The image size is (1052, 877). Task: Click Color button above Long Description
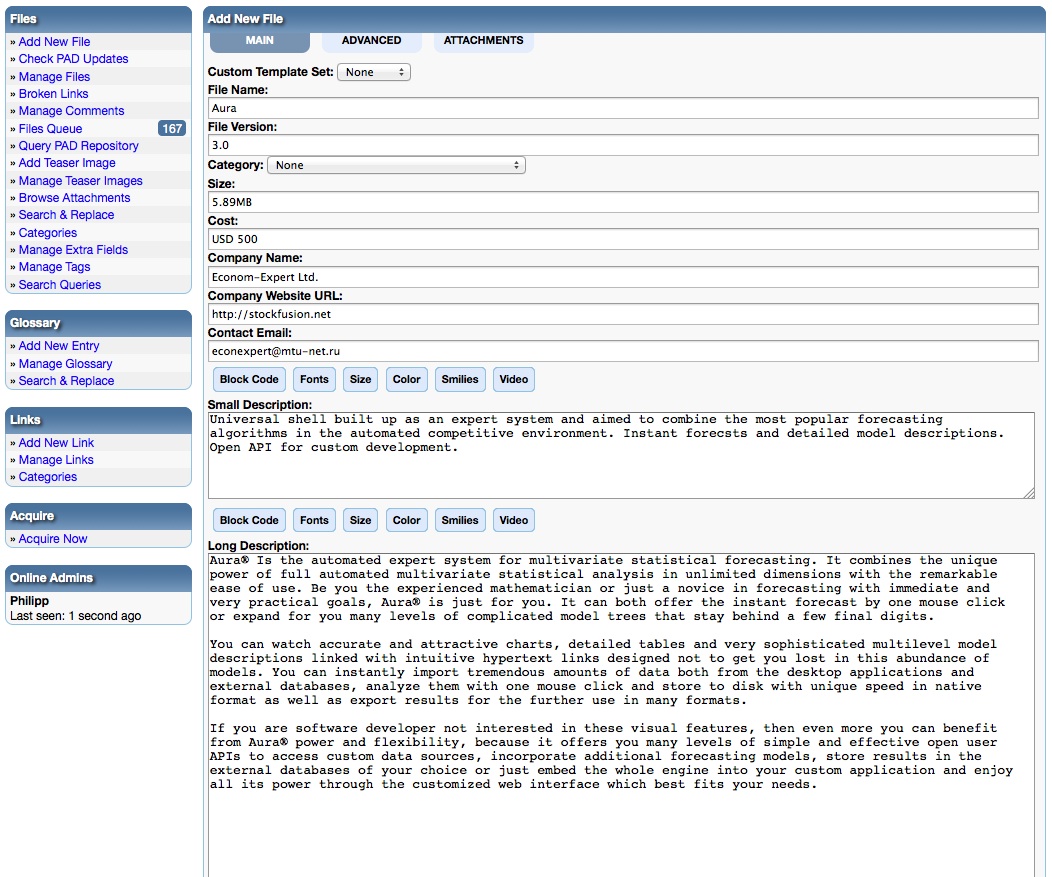407,520
